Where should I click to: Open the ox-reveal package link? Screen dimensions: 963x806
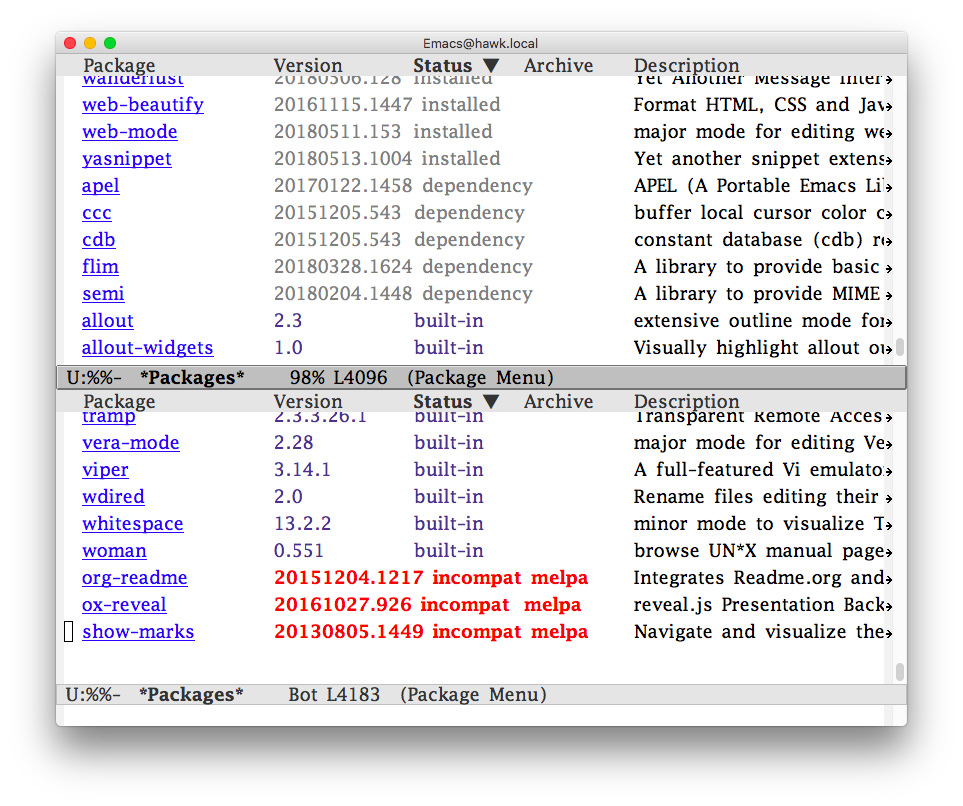124,604
